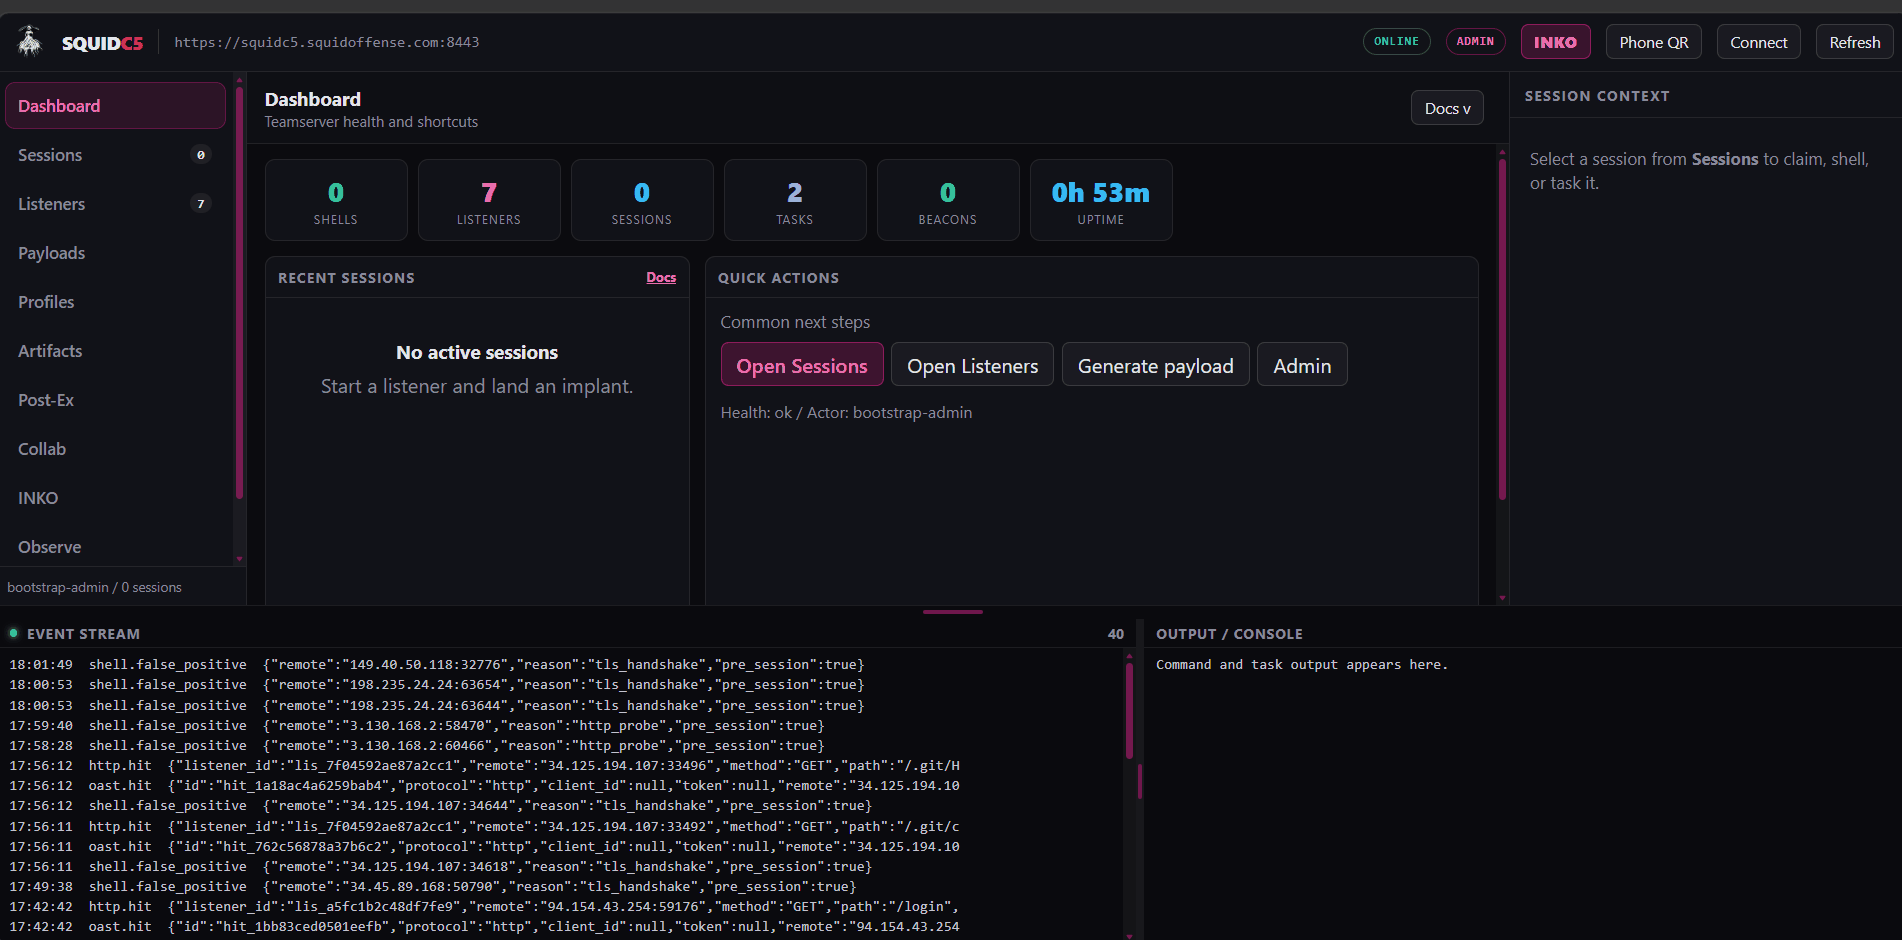Expand the Docs v dropdown

click(1447, 108)
